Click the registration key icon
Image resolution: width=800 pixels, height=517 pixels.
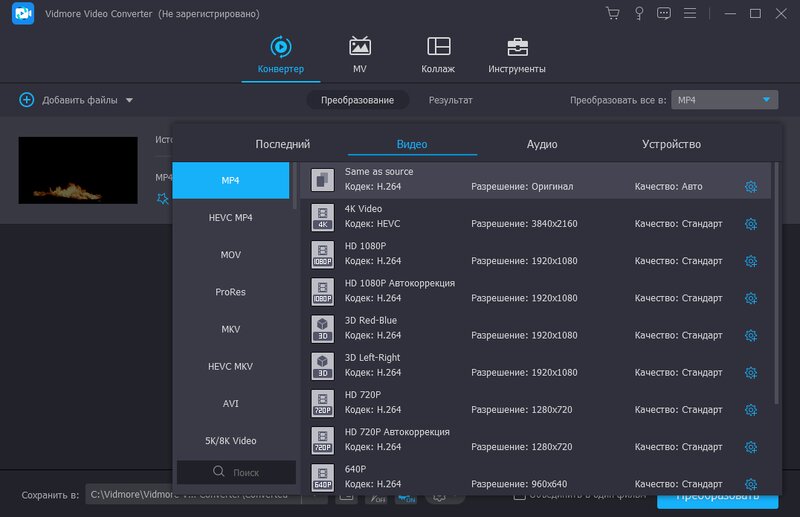click(x=639, y=13)
